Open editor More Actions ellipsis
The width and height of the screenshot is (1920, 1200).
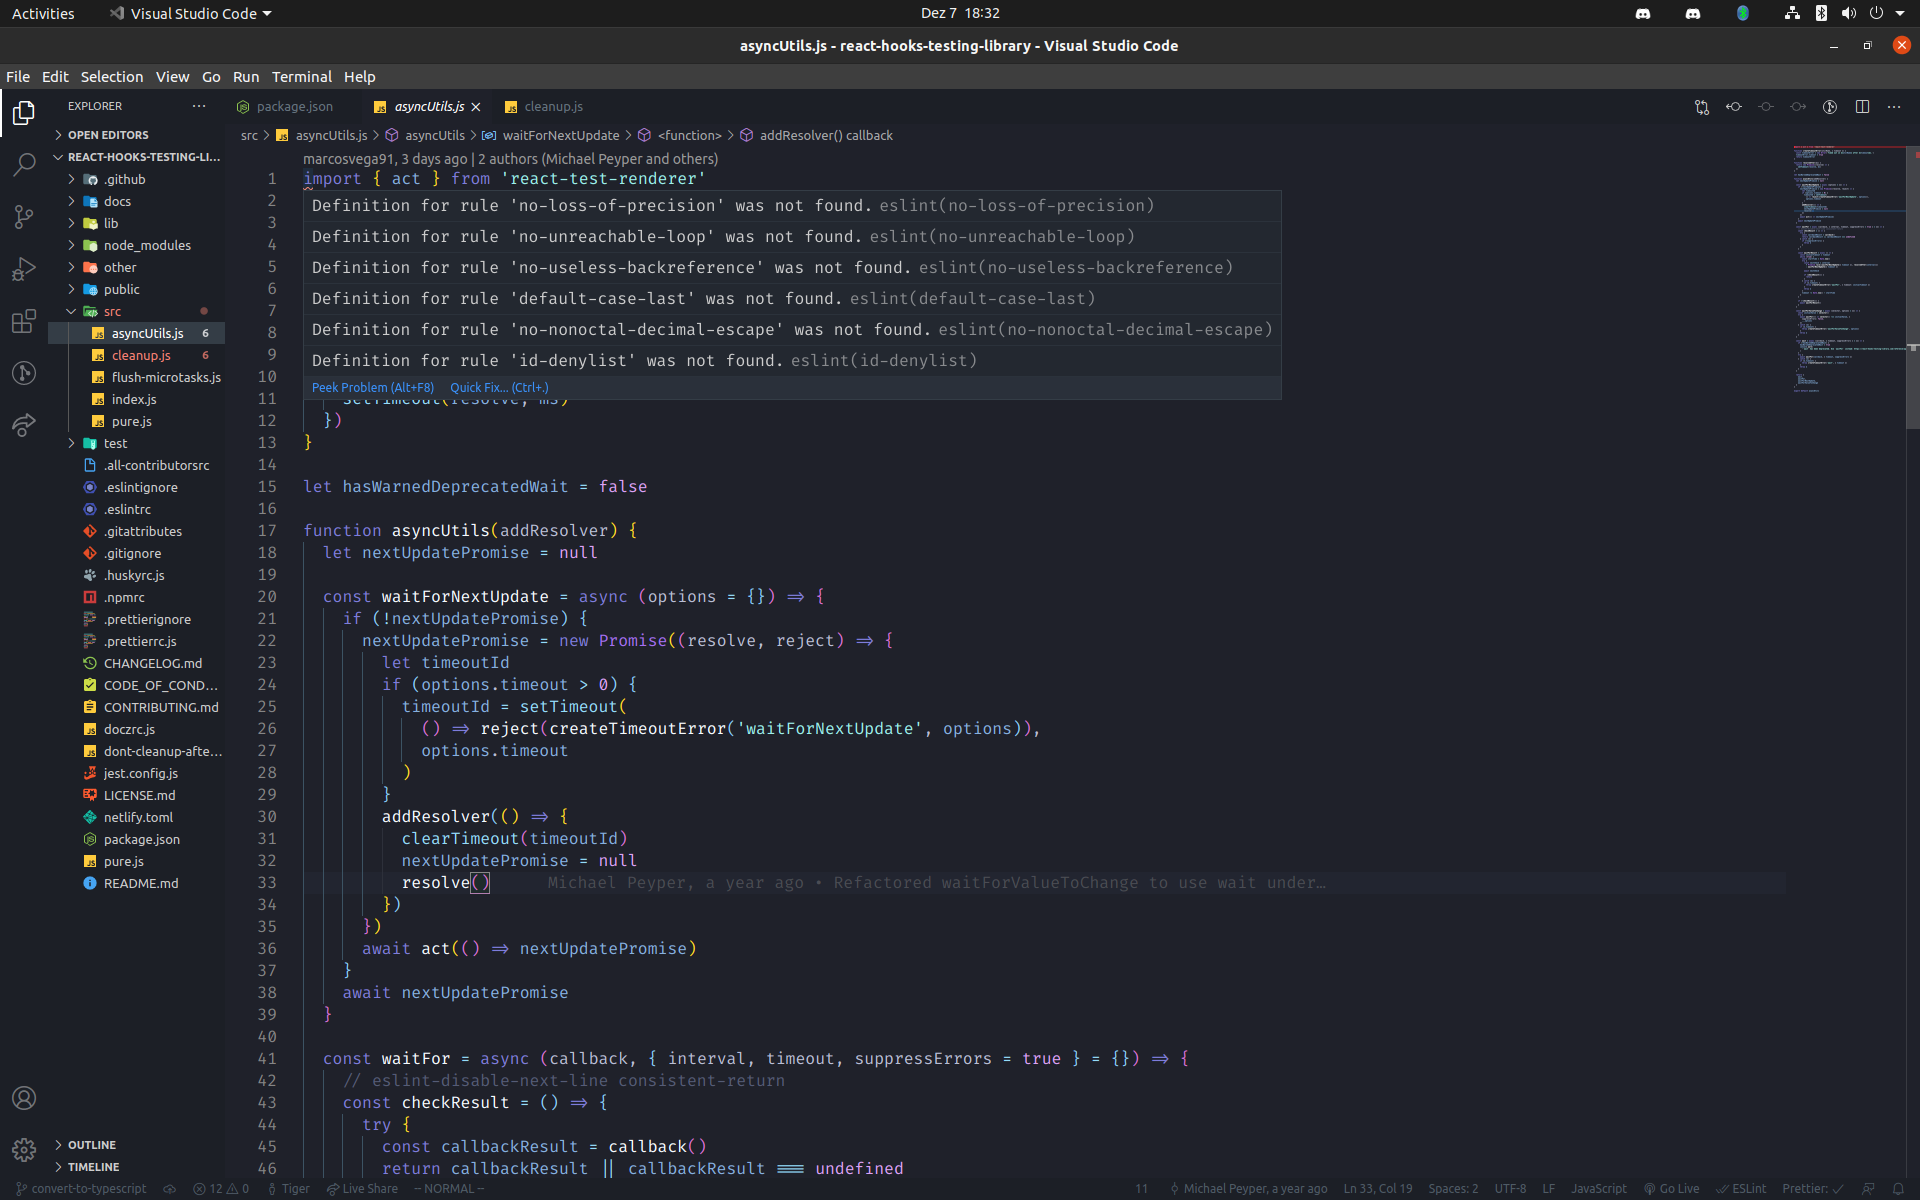[x=1894, y=107]
